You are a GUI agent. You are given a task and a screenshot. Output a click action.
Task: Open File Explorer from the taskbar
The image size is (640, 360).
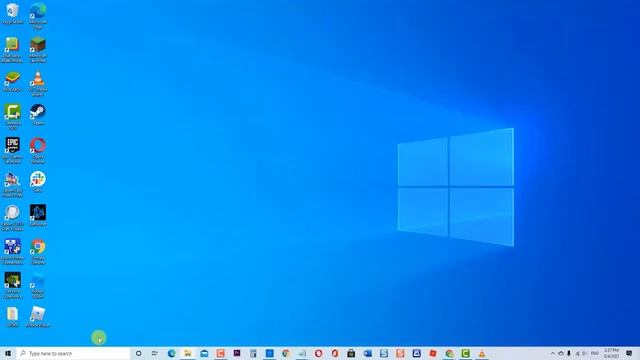pos(188,353)
